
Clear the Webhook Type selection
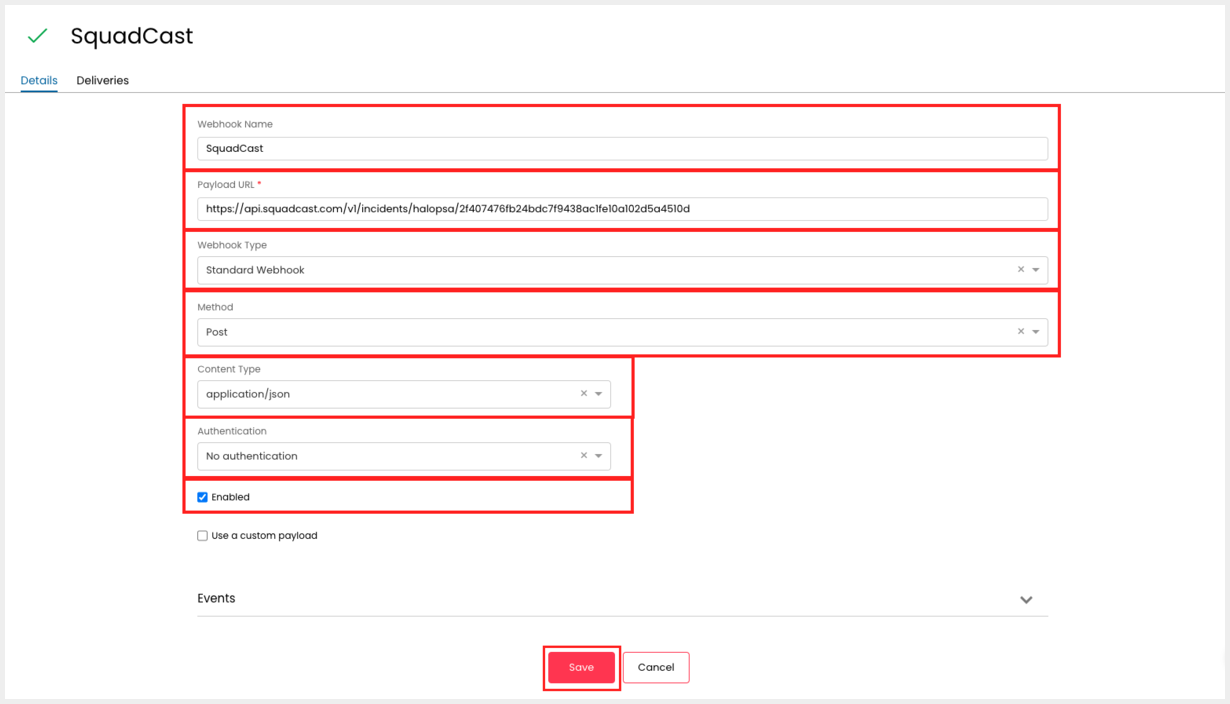click(1020, 269)
